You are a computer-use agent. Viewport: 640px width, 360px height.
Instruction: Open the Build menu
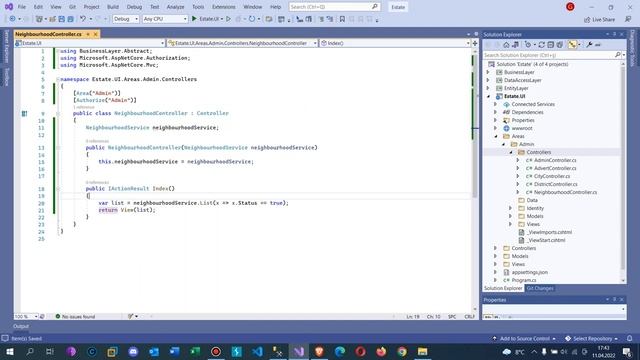pos(113,7)
